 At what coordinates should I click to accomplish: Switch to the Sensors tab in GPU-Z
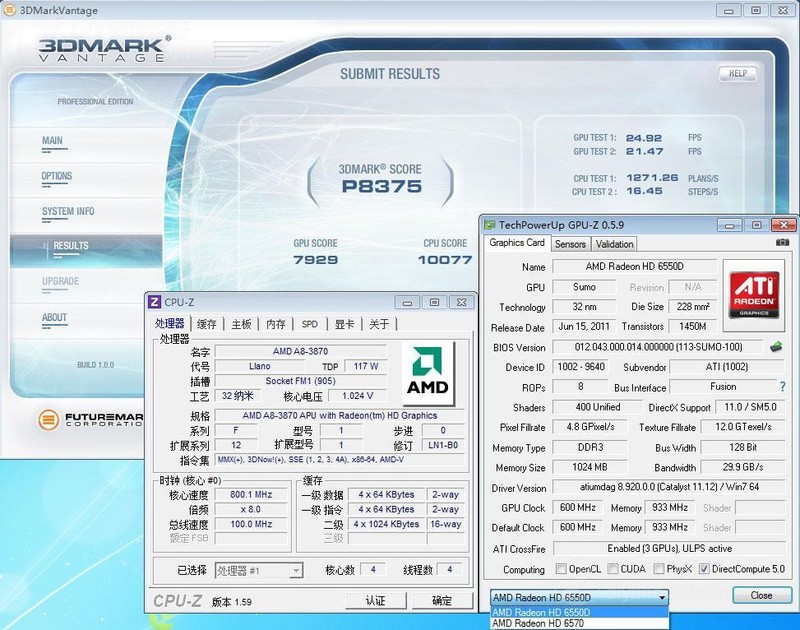click(x=570, y=244)
